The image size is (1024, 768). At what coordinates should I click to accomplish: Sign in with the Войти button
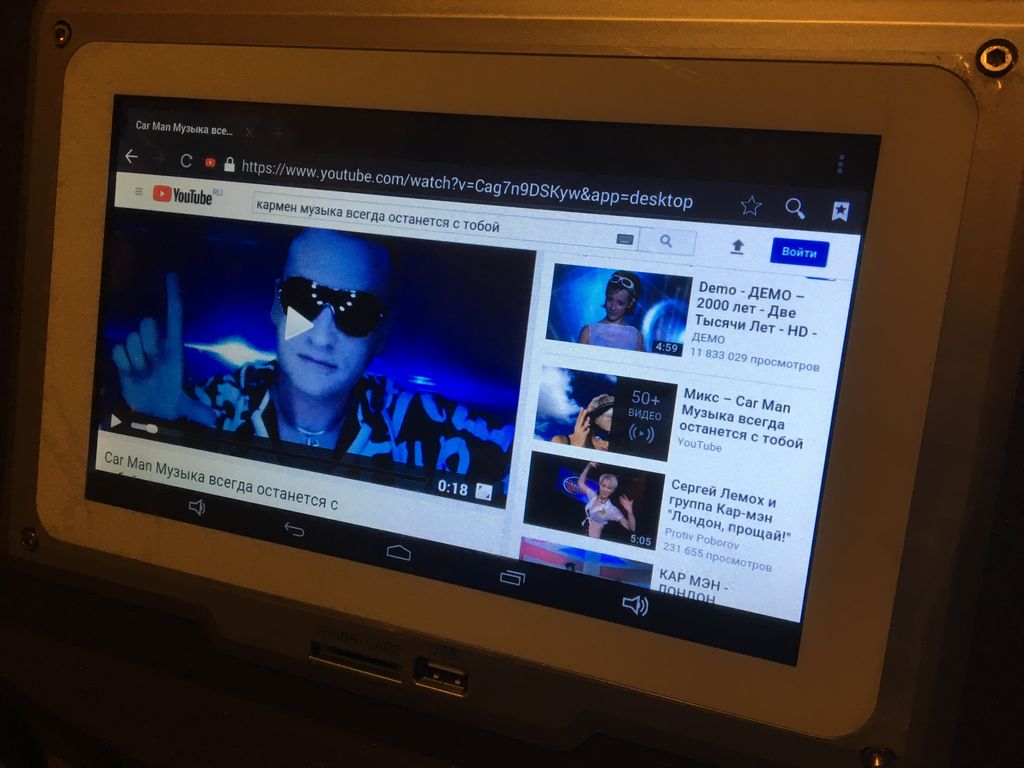pos(799,252)
